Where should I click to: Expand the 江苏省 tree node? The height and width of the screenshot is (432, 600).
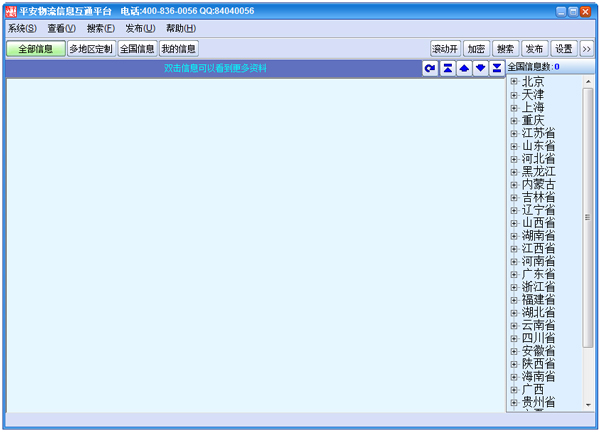coord(514,133)
